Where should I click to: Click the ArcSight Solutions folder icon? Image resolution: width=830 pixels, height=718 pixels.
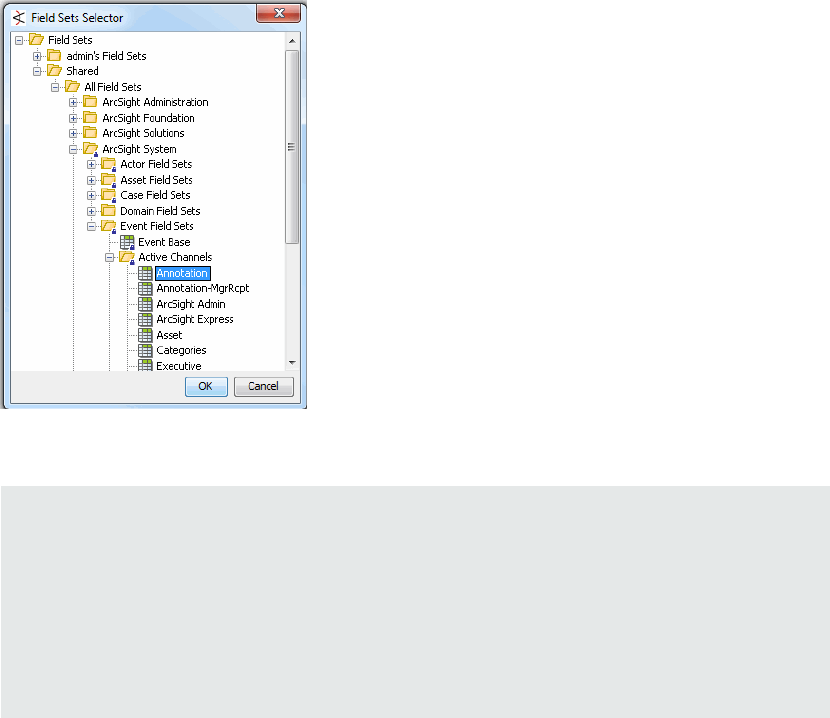click(90, 133)
